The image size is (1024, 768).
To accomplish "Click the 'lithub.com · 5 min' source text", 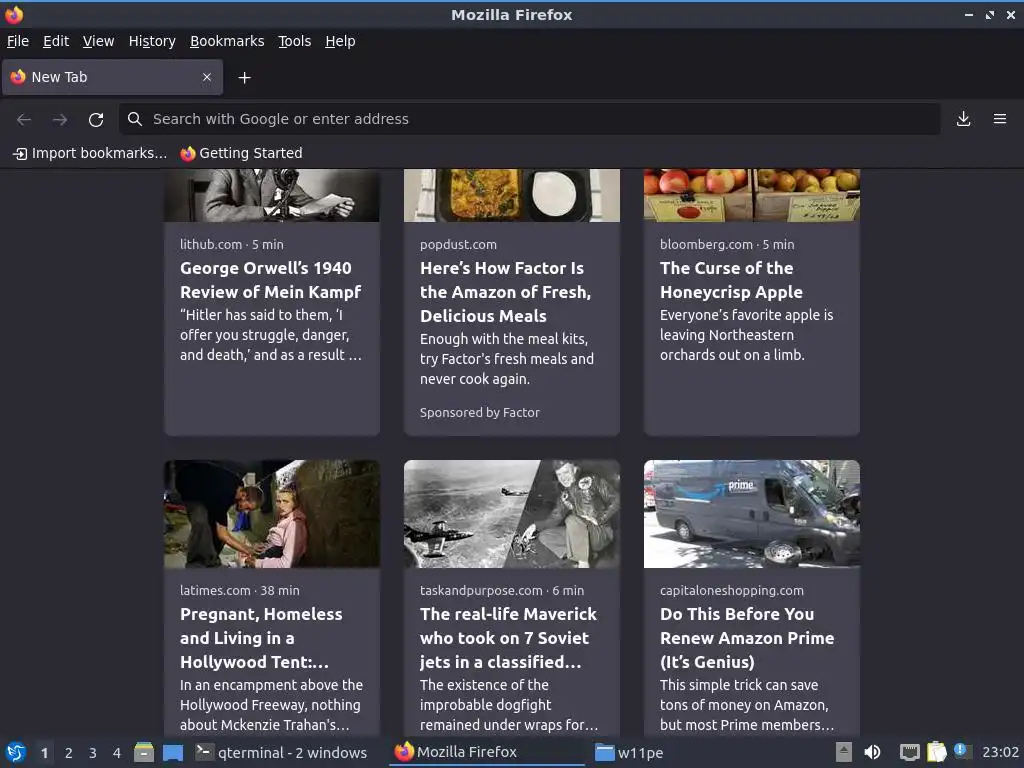I will [x=232, y=244].
